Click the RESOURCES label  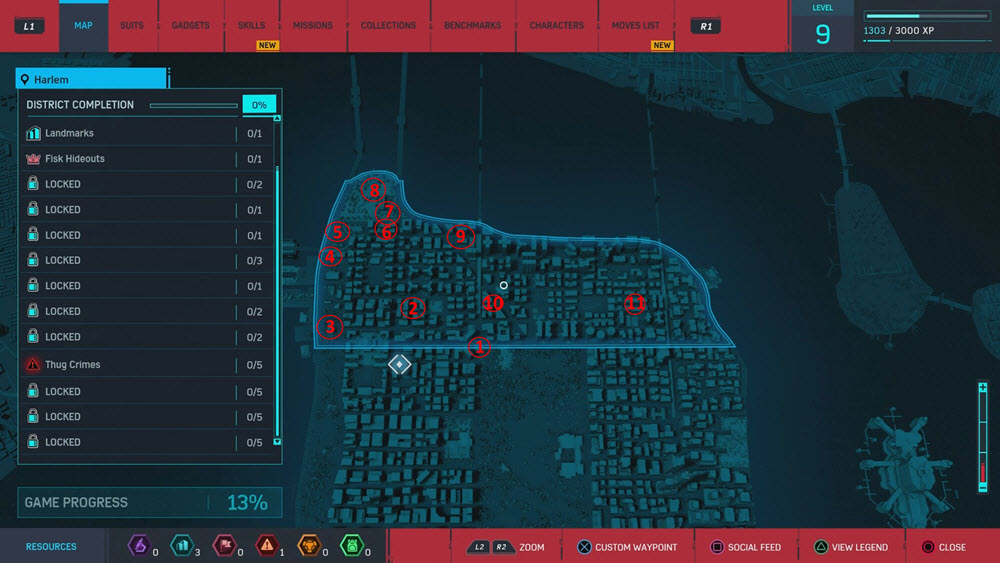[x=51, y=546]
